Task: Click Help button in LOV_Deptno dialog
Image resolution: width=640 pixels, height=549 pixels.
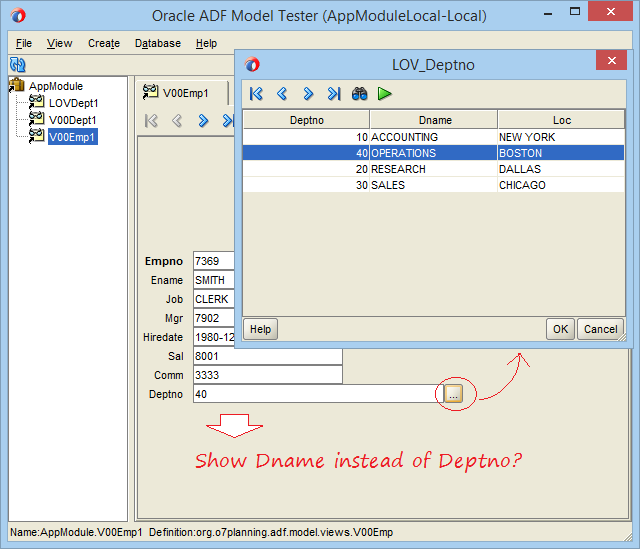Action: pos(260,329)
